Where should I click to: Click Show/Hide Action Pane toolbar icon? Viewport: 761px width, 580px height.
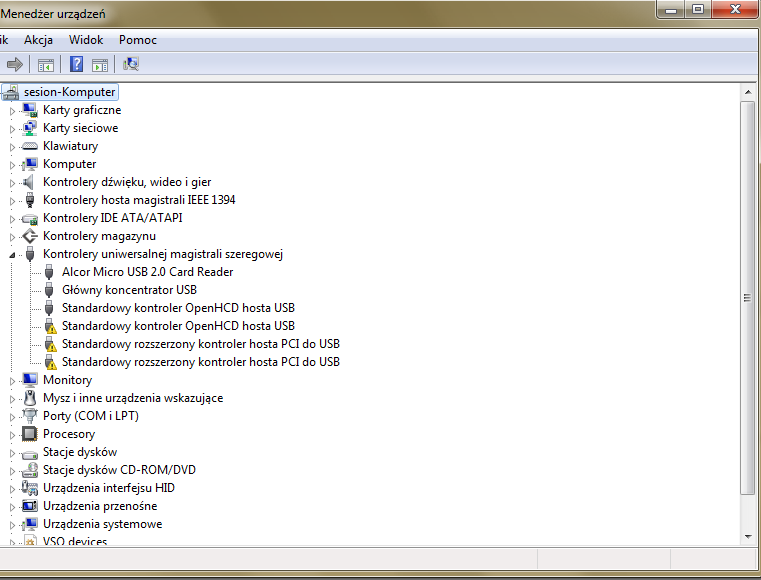100,65
